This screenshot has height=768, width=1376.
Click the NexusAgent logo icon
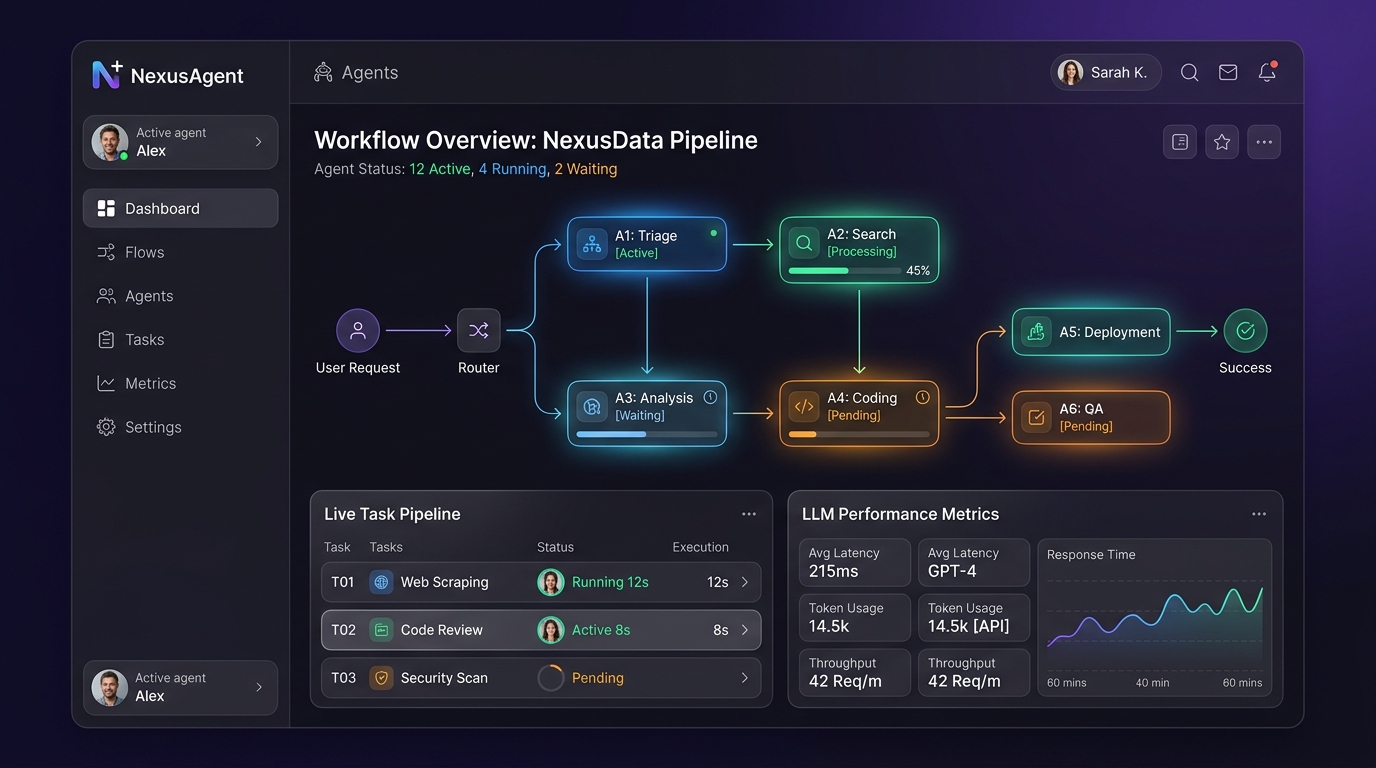107,74
